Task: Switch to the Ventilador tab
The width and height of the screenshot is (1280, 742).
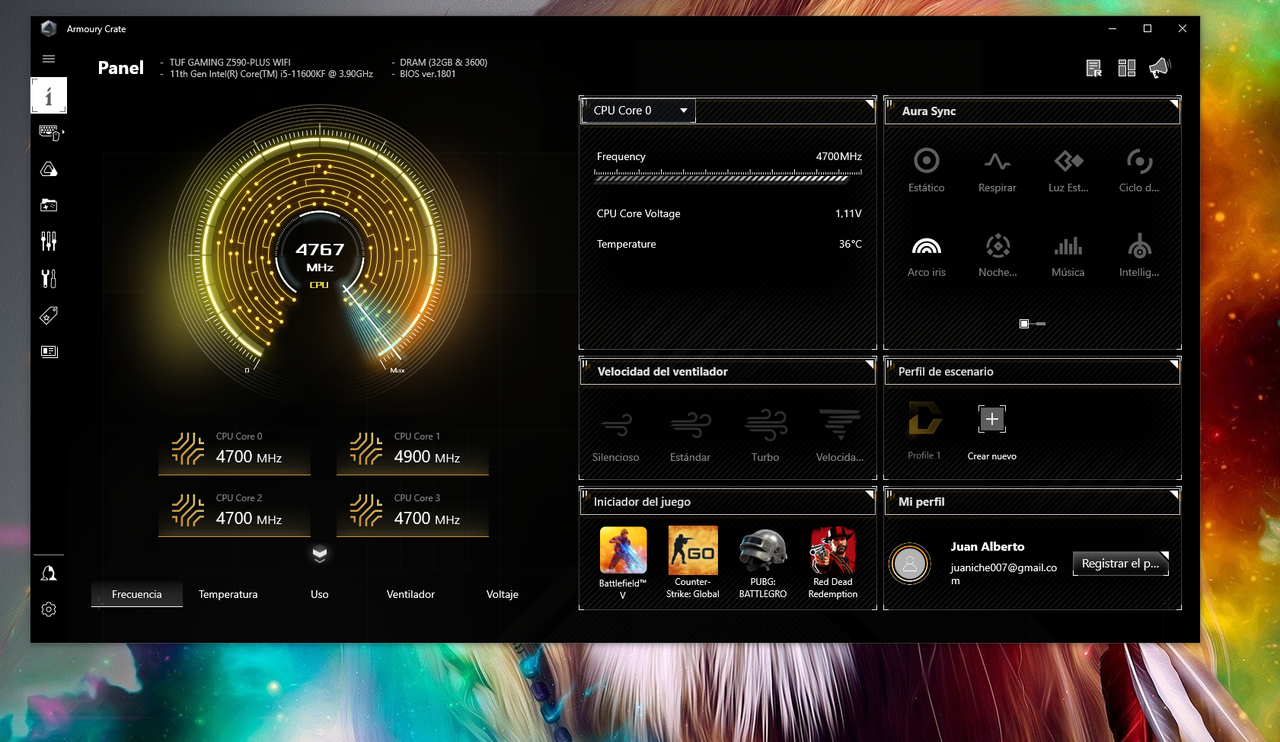Action: click(411, 594)
